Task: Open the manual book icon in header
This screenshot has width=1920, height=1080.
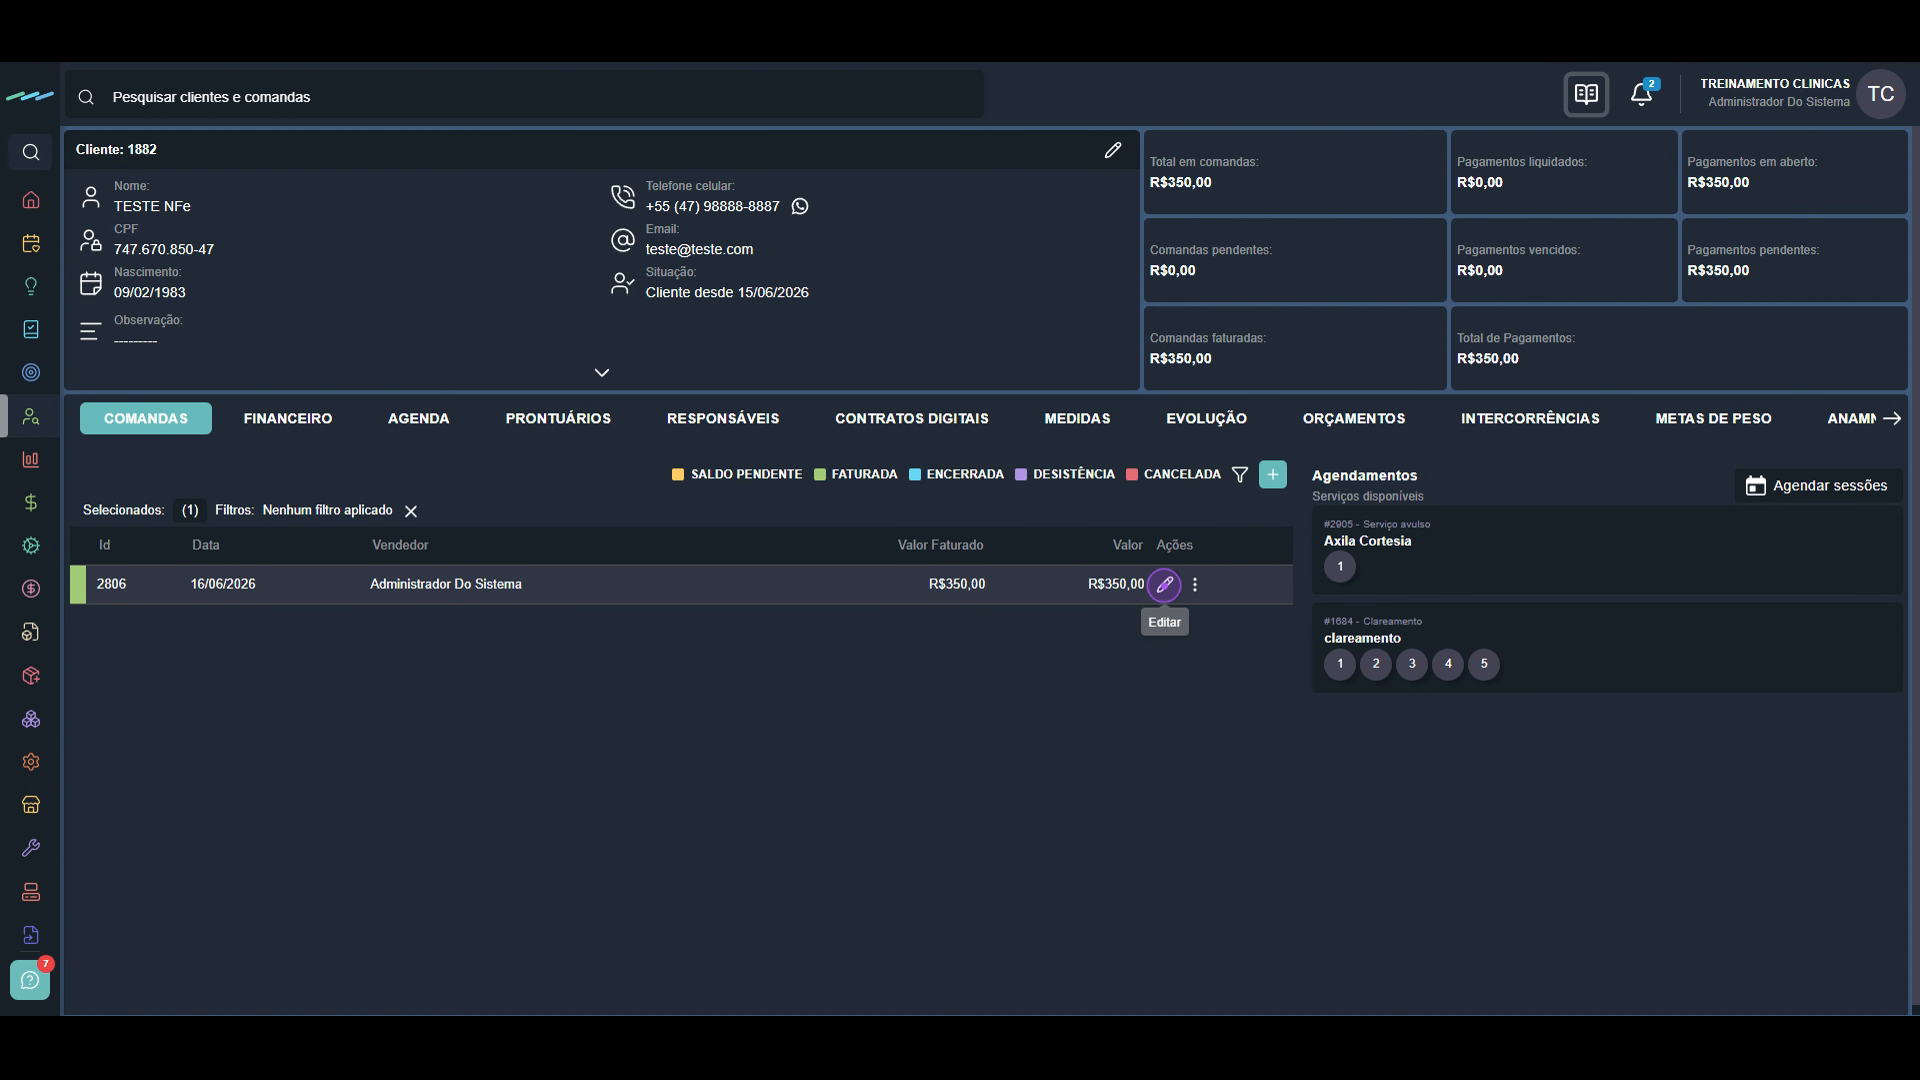Action: pos(1586,95)
